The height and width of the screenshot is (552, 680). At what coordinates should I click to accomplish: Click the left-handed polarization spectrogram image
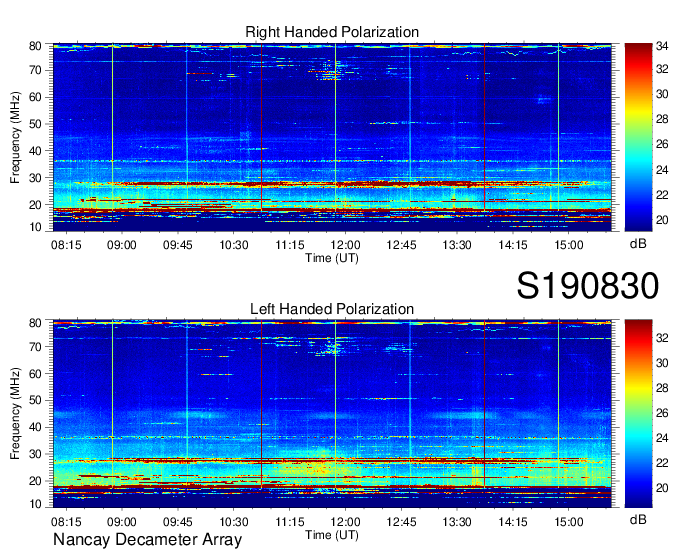332,414
